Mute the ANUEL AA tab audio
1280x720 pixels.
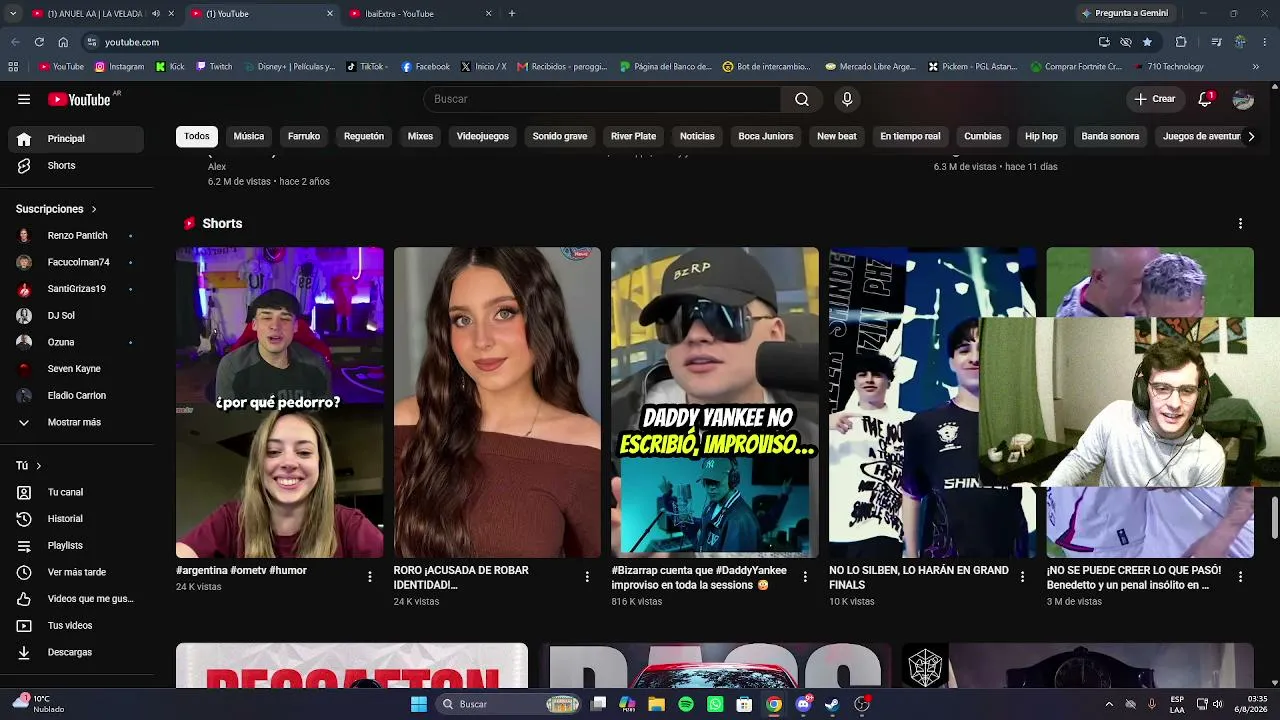tap(156, 14)
